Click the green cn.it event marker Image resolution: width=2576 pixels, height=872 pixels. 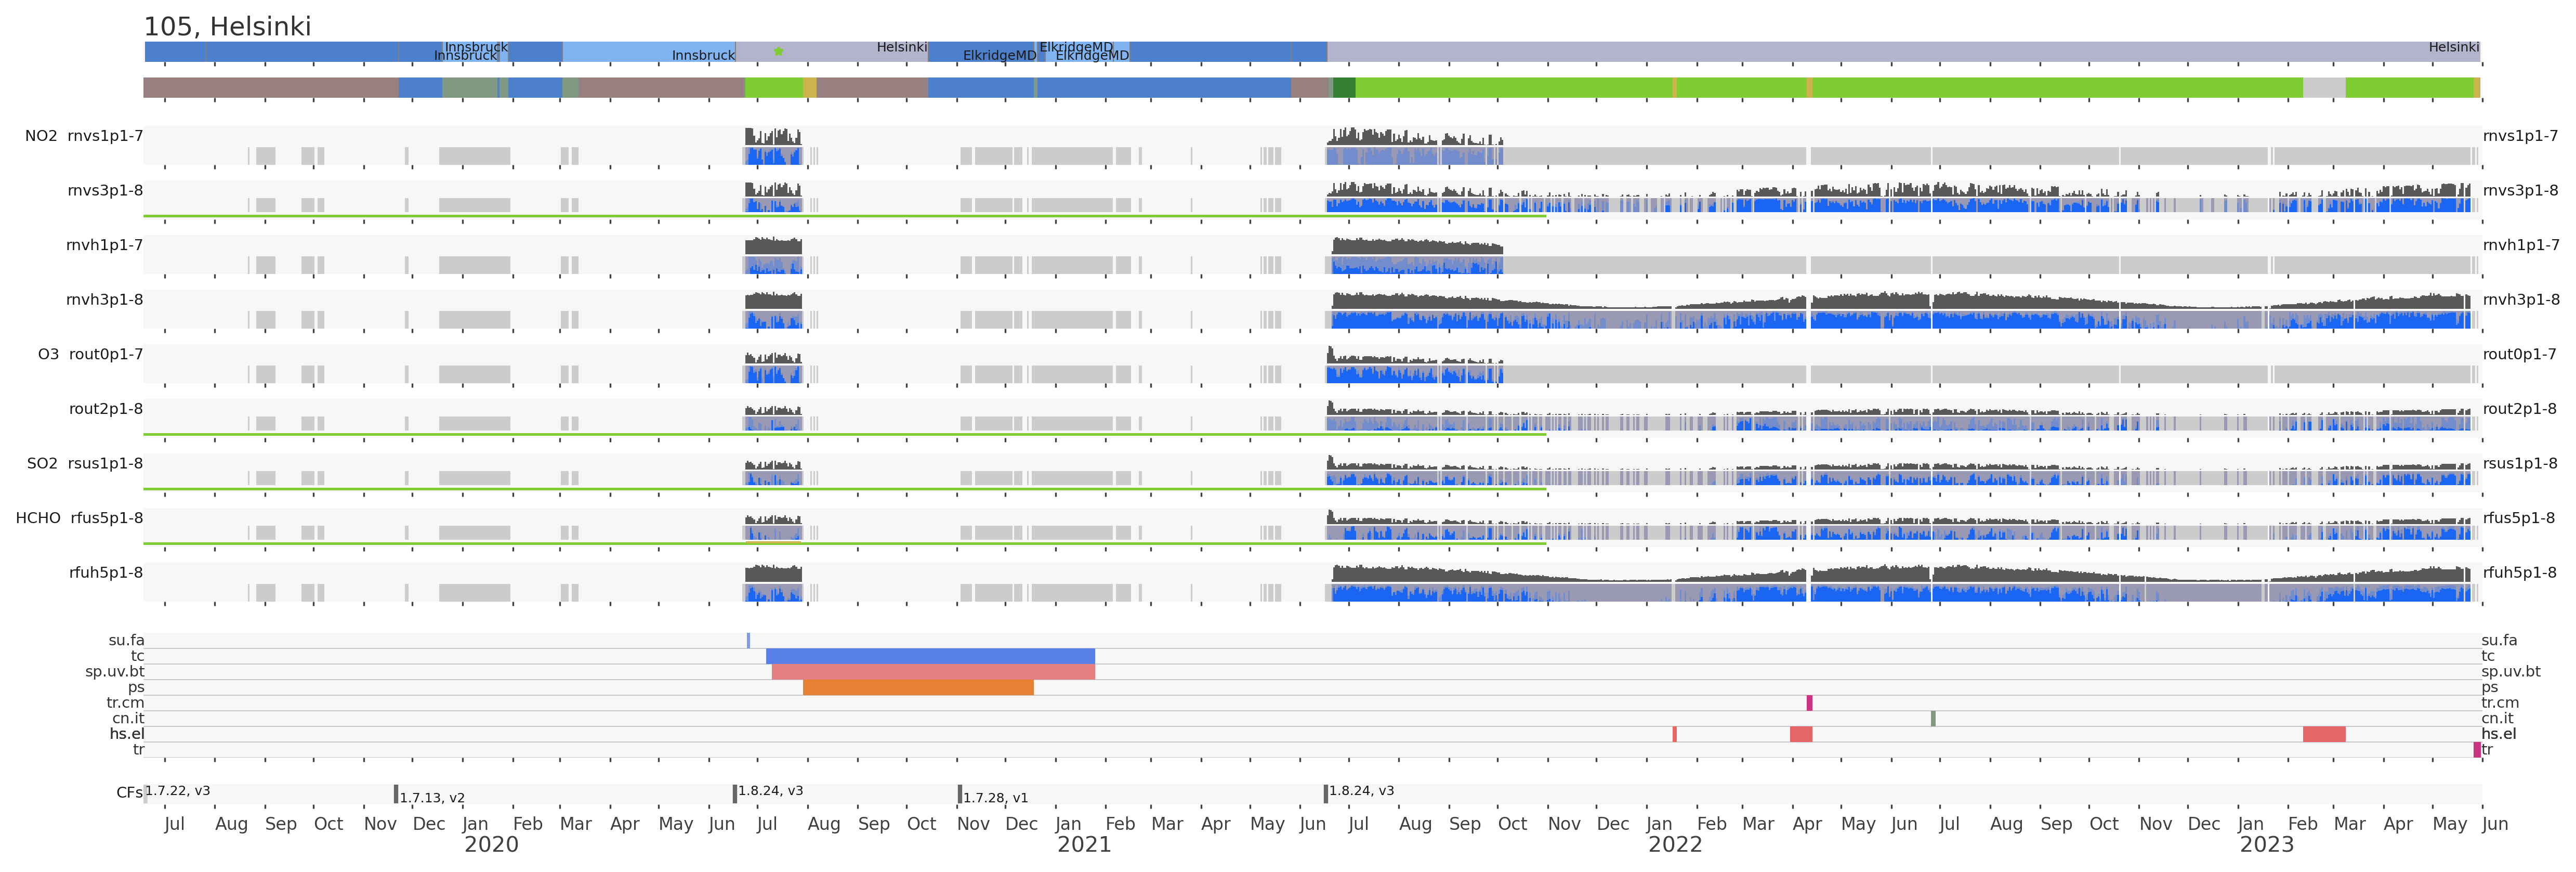pyautogui.click(x=1933, y=718)
